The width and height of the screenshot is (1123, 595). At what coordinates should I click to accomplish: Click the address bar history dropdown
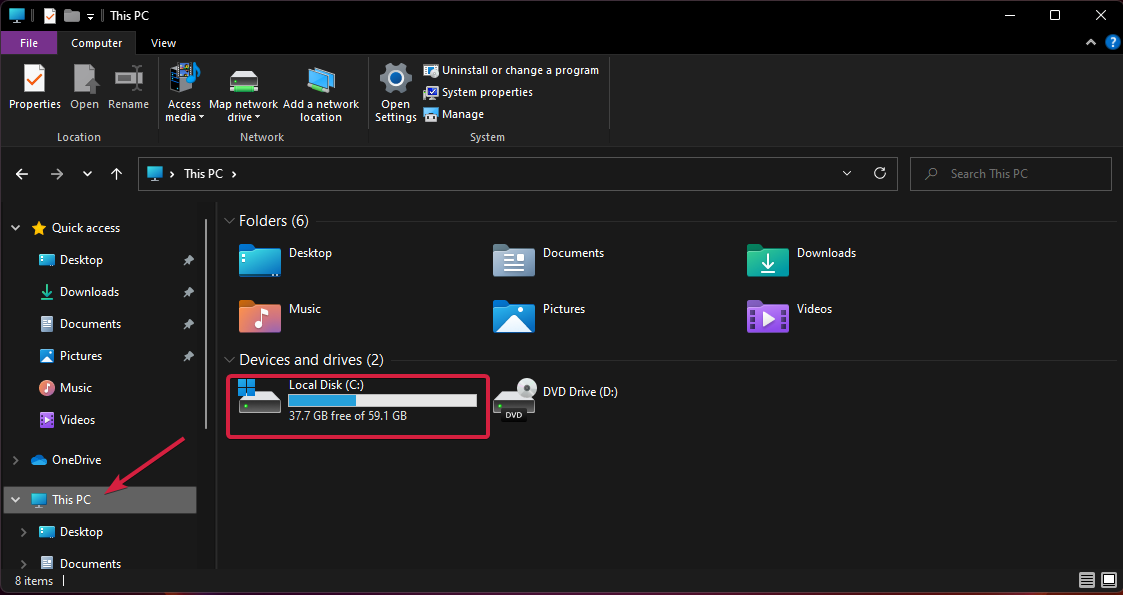(847, 173)
